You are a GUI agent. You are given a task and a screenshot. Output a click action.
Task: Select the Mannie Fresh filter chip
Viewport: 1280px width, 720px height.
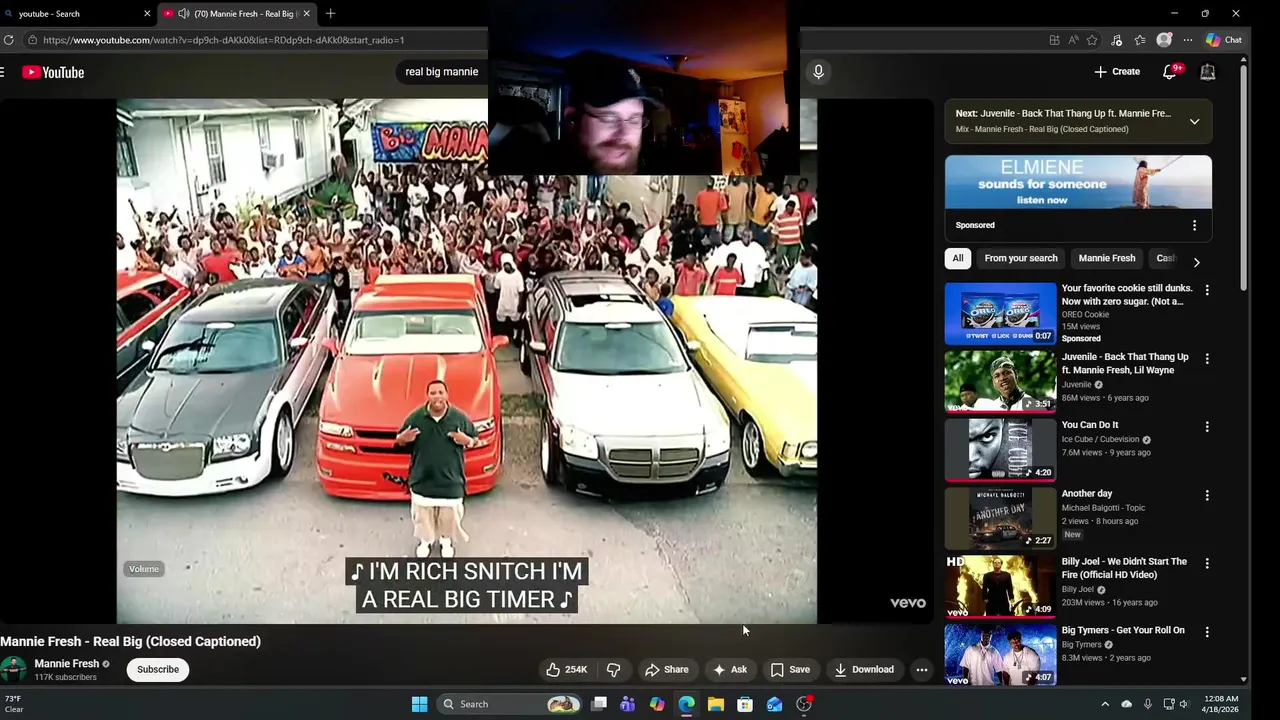[x=1107, y=258]
